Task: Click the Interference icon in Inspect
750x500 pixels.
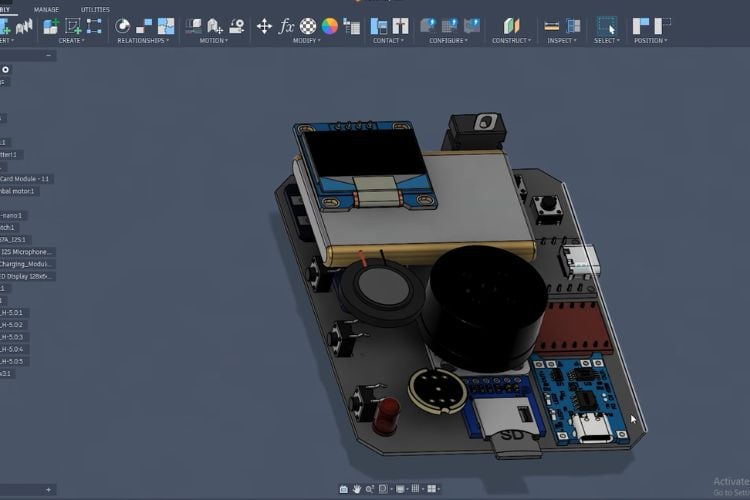Action: 573,26
